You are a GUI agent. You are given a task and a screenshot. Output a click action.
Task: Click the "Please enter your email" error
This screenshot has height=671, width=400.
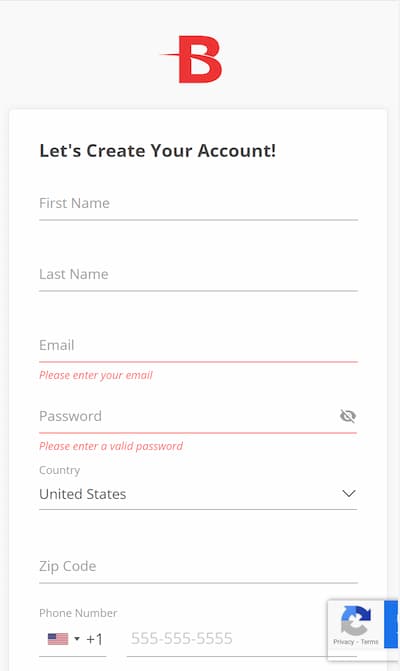(x=96, y=375)
